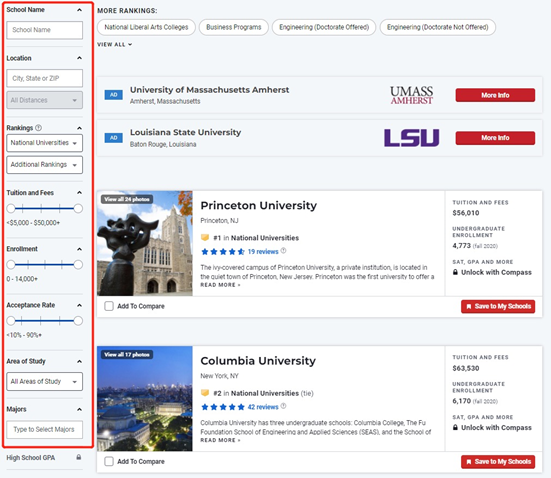Collapse the Tuition and Fees section

coord(79,193)
